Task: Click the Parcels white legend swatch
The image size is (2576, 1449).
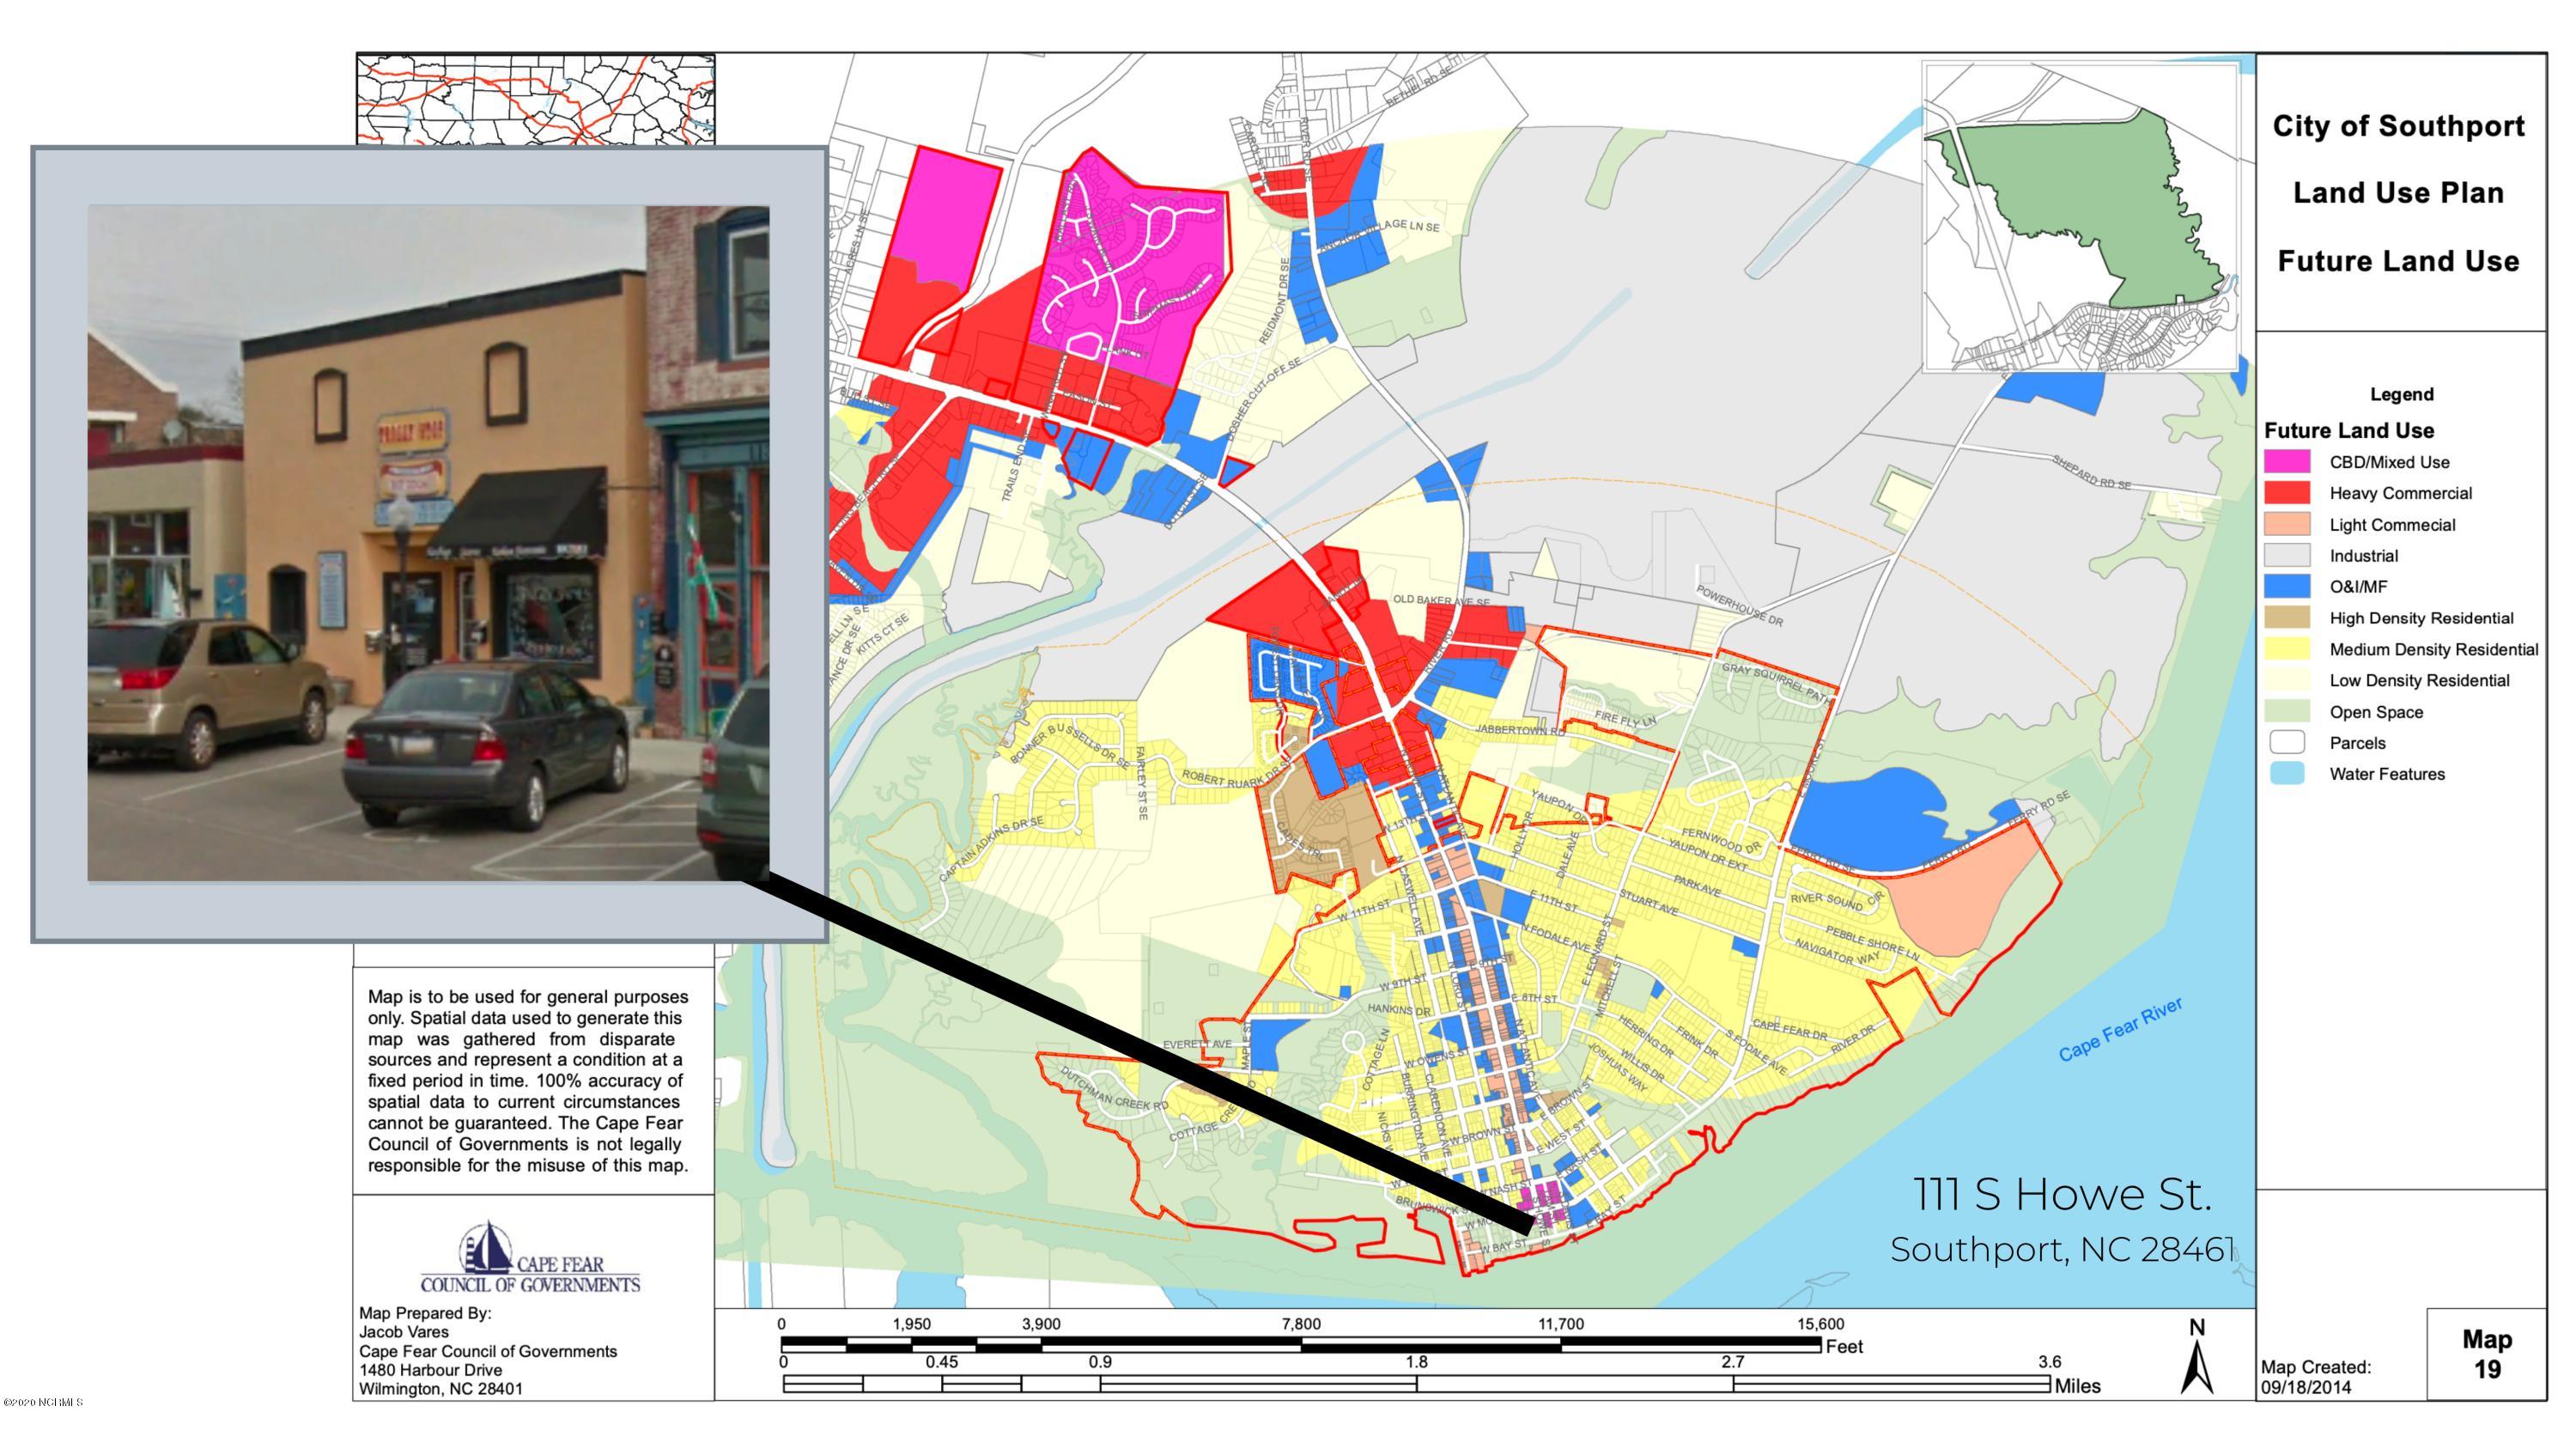Action: (x=2287, y=742)
